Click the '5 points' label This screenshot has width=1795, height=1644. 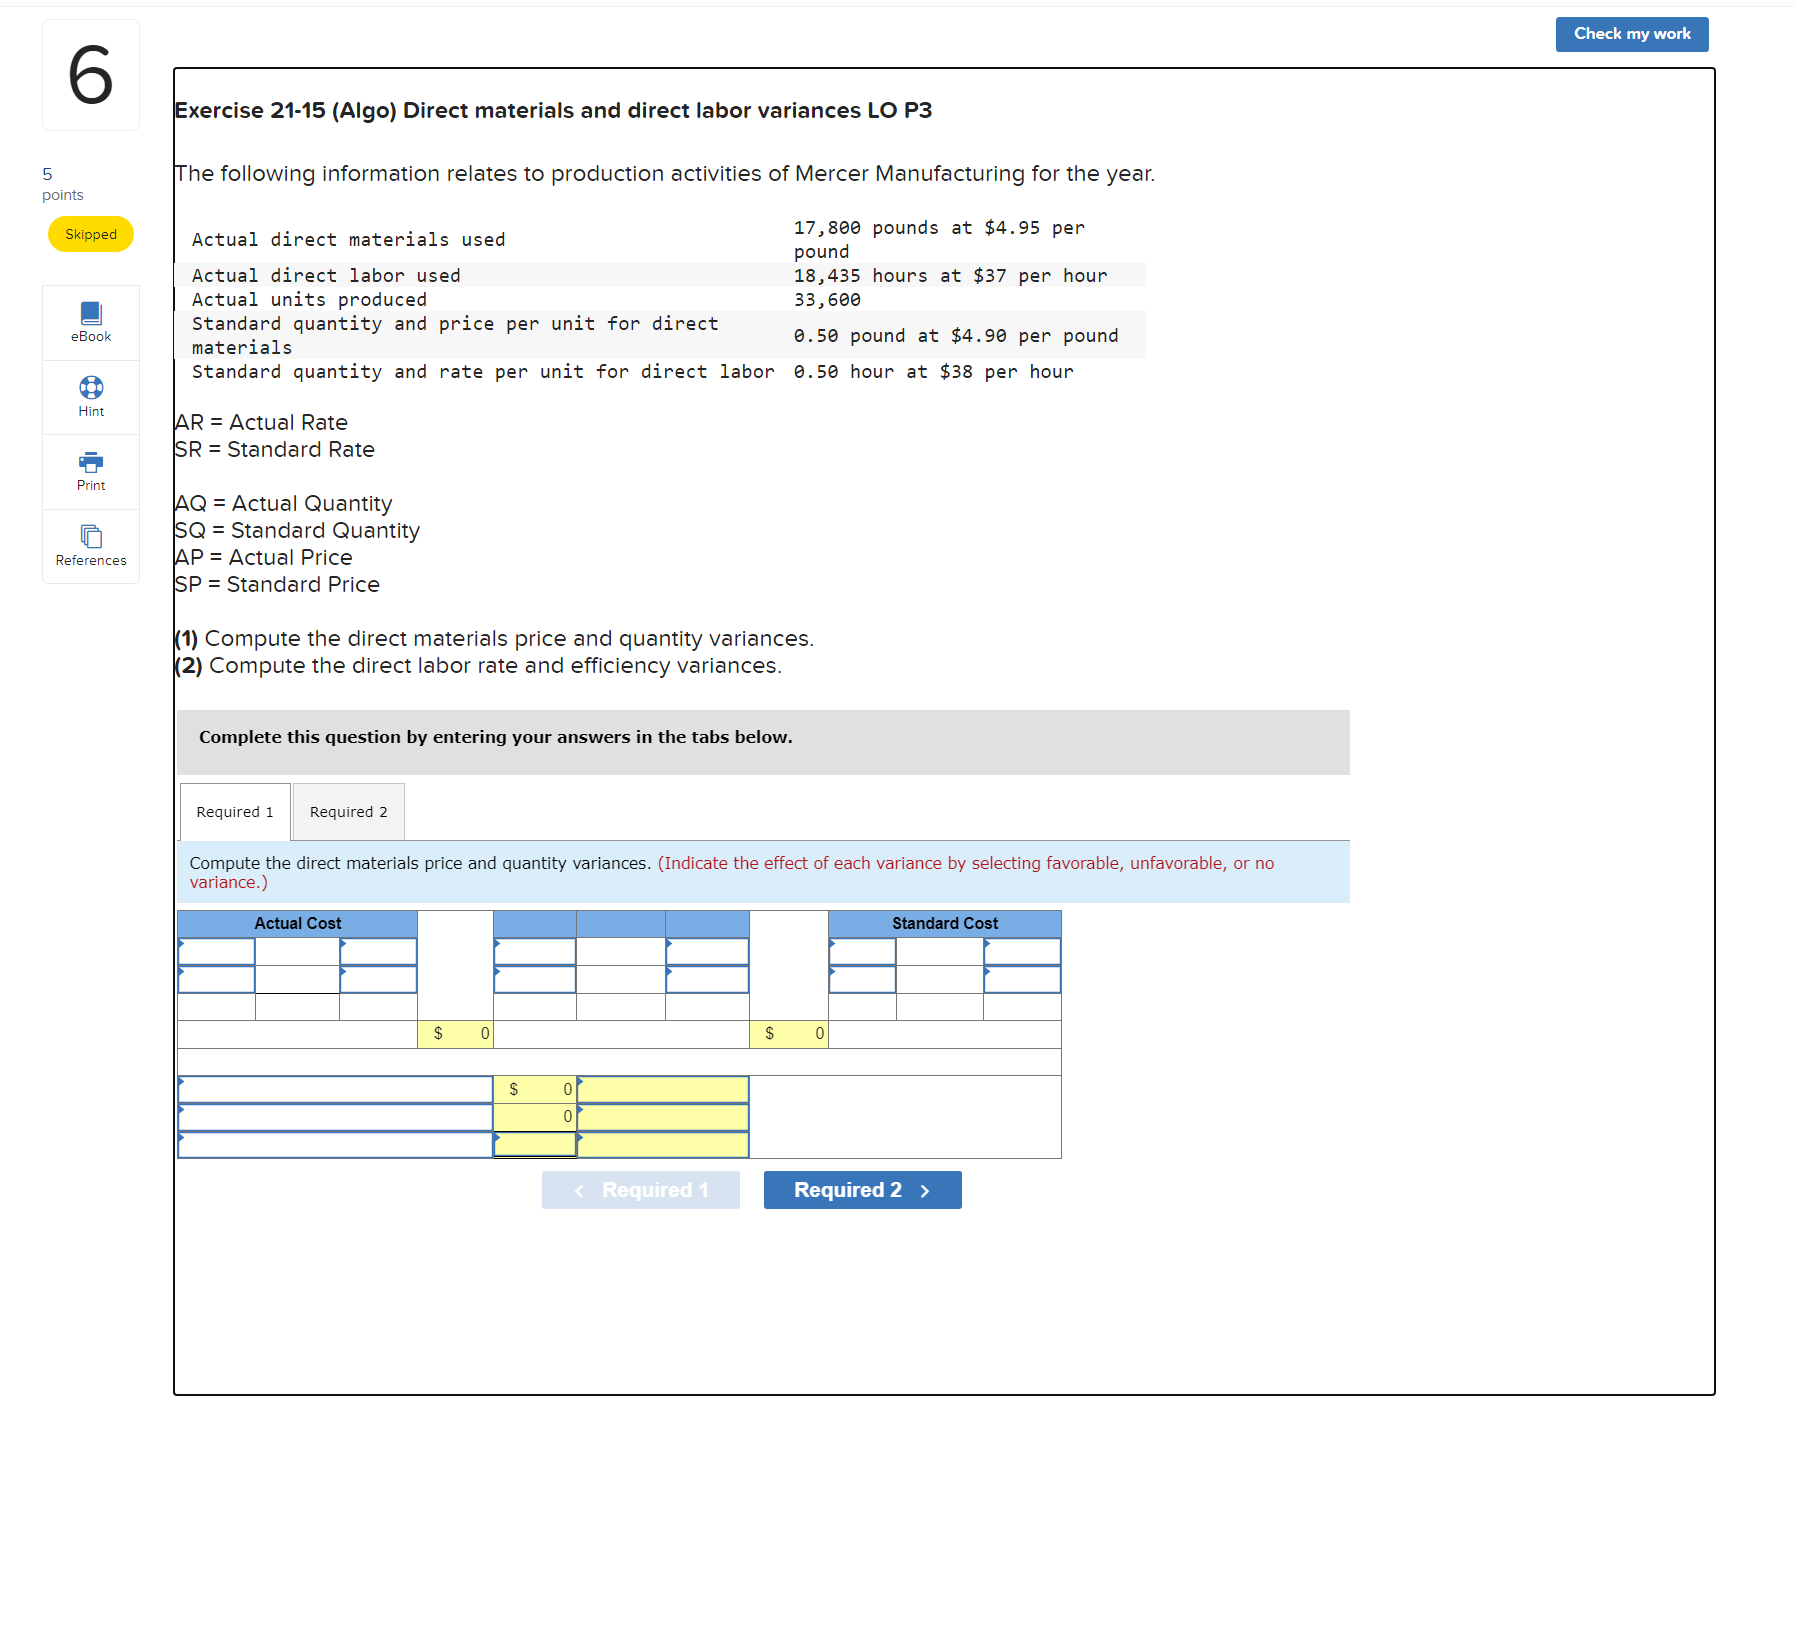62,184
